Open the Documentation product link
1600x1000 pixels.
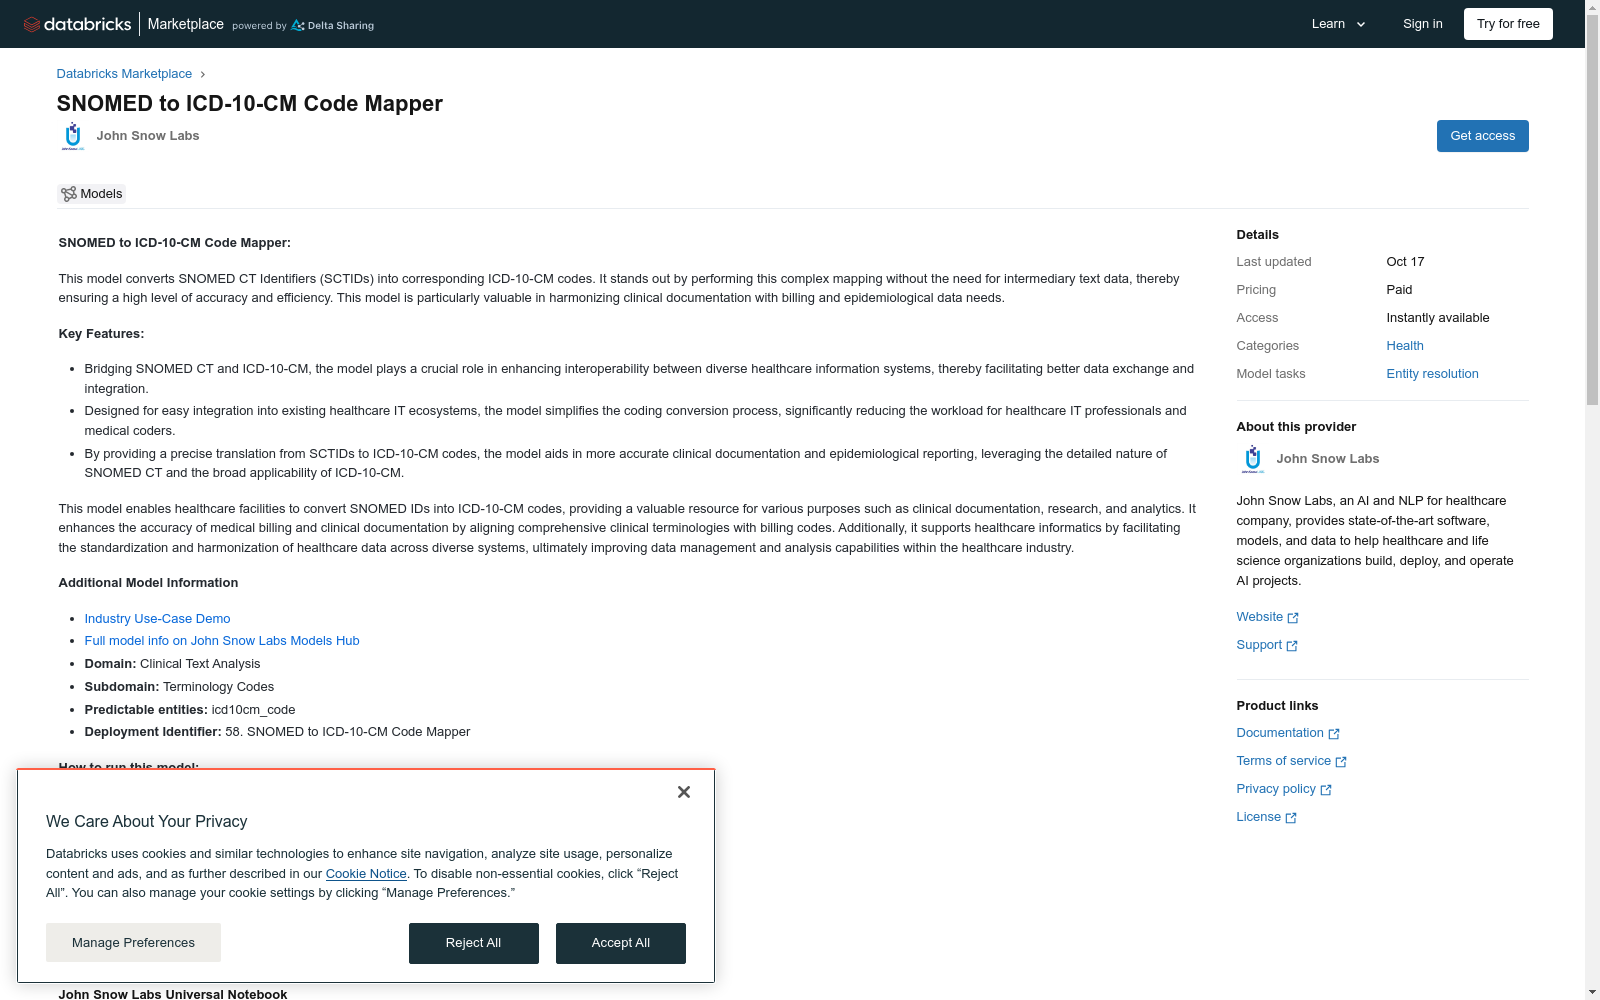click(1280, 733)
